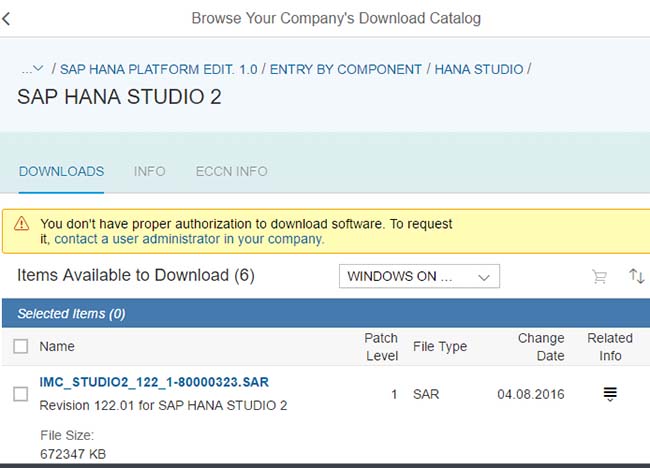Open the download basket cart icon

point(599,276)
